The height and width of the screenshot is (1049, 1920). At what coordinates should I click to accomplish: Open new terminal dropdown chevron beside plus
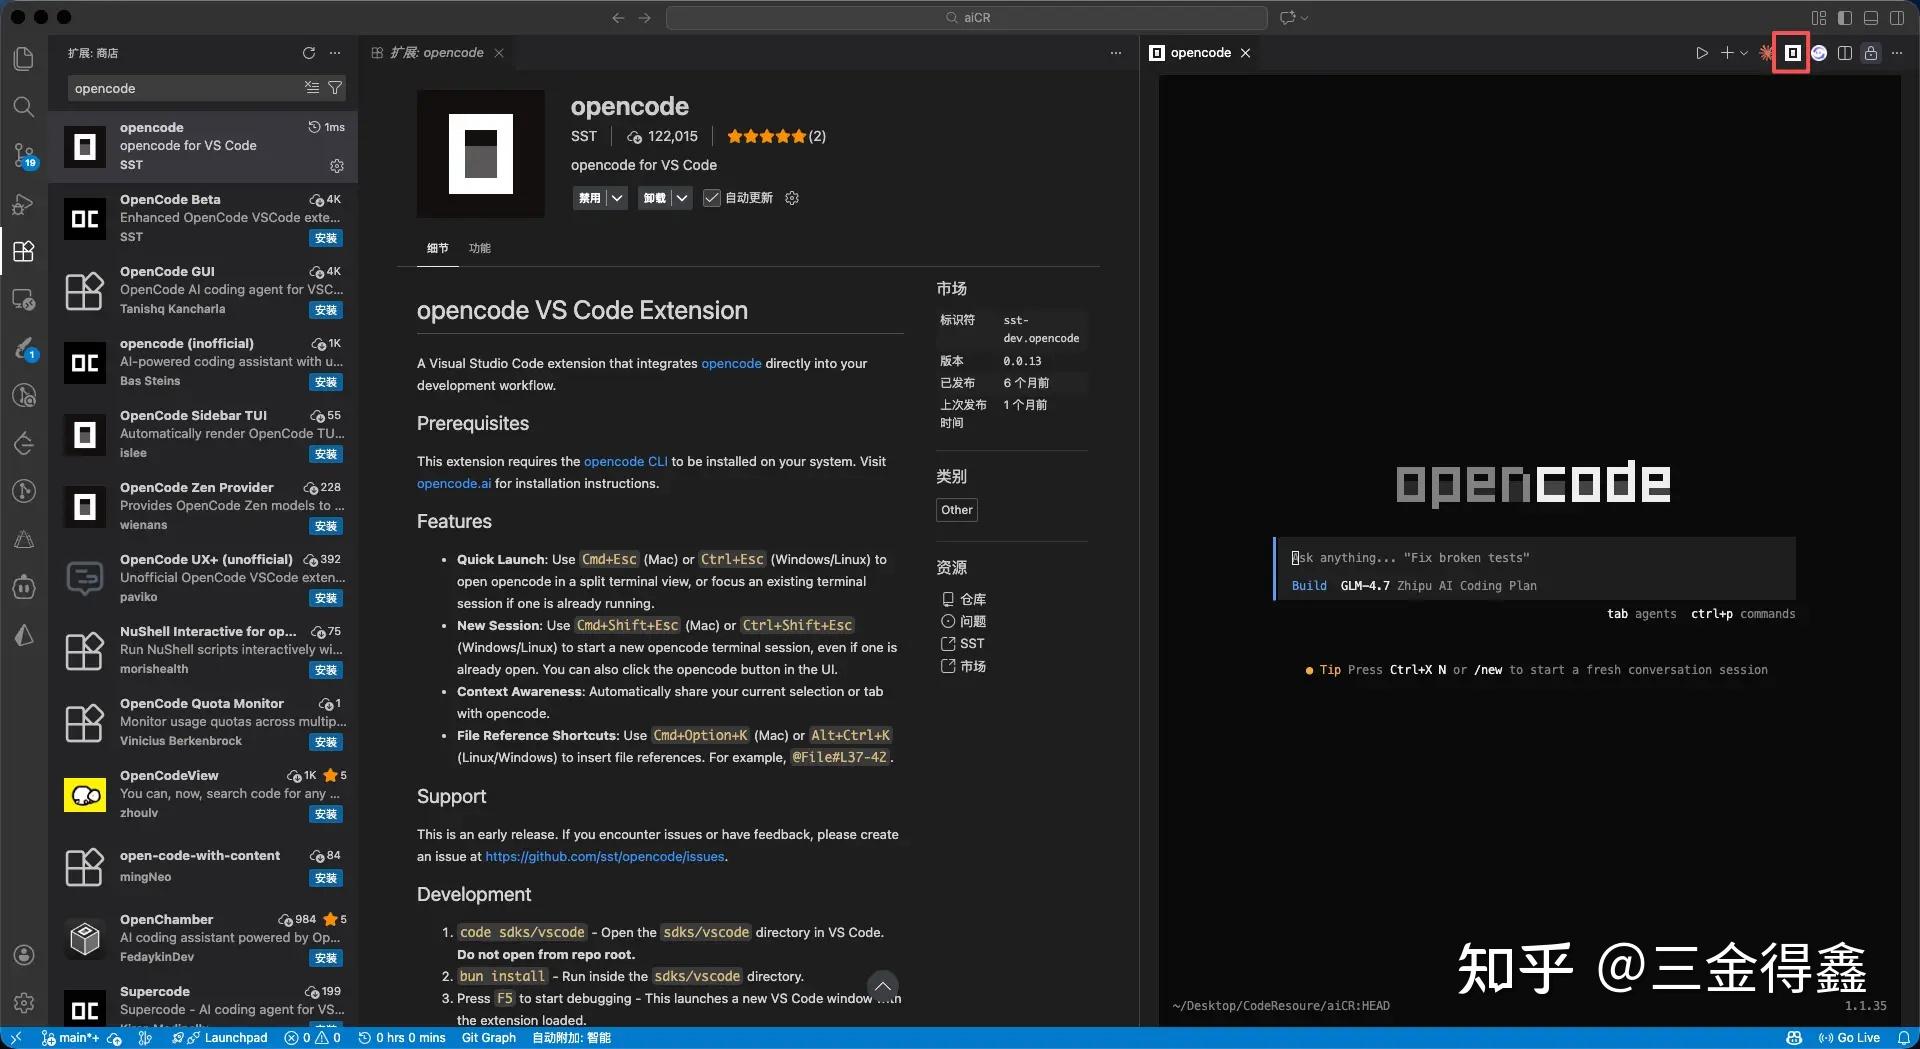[1745, 53]
